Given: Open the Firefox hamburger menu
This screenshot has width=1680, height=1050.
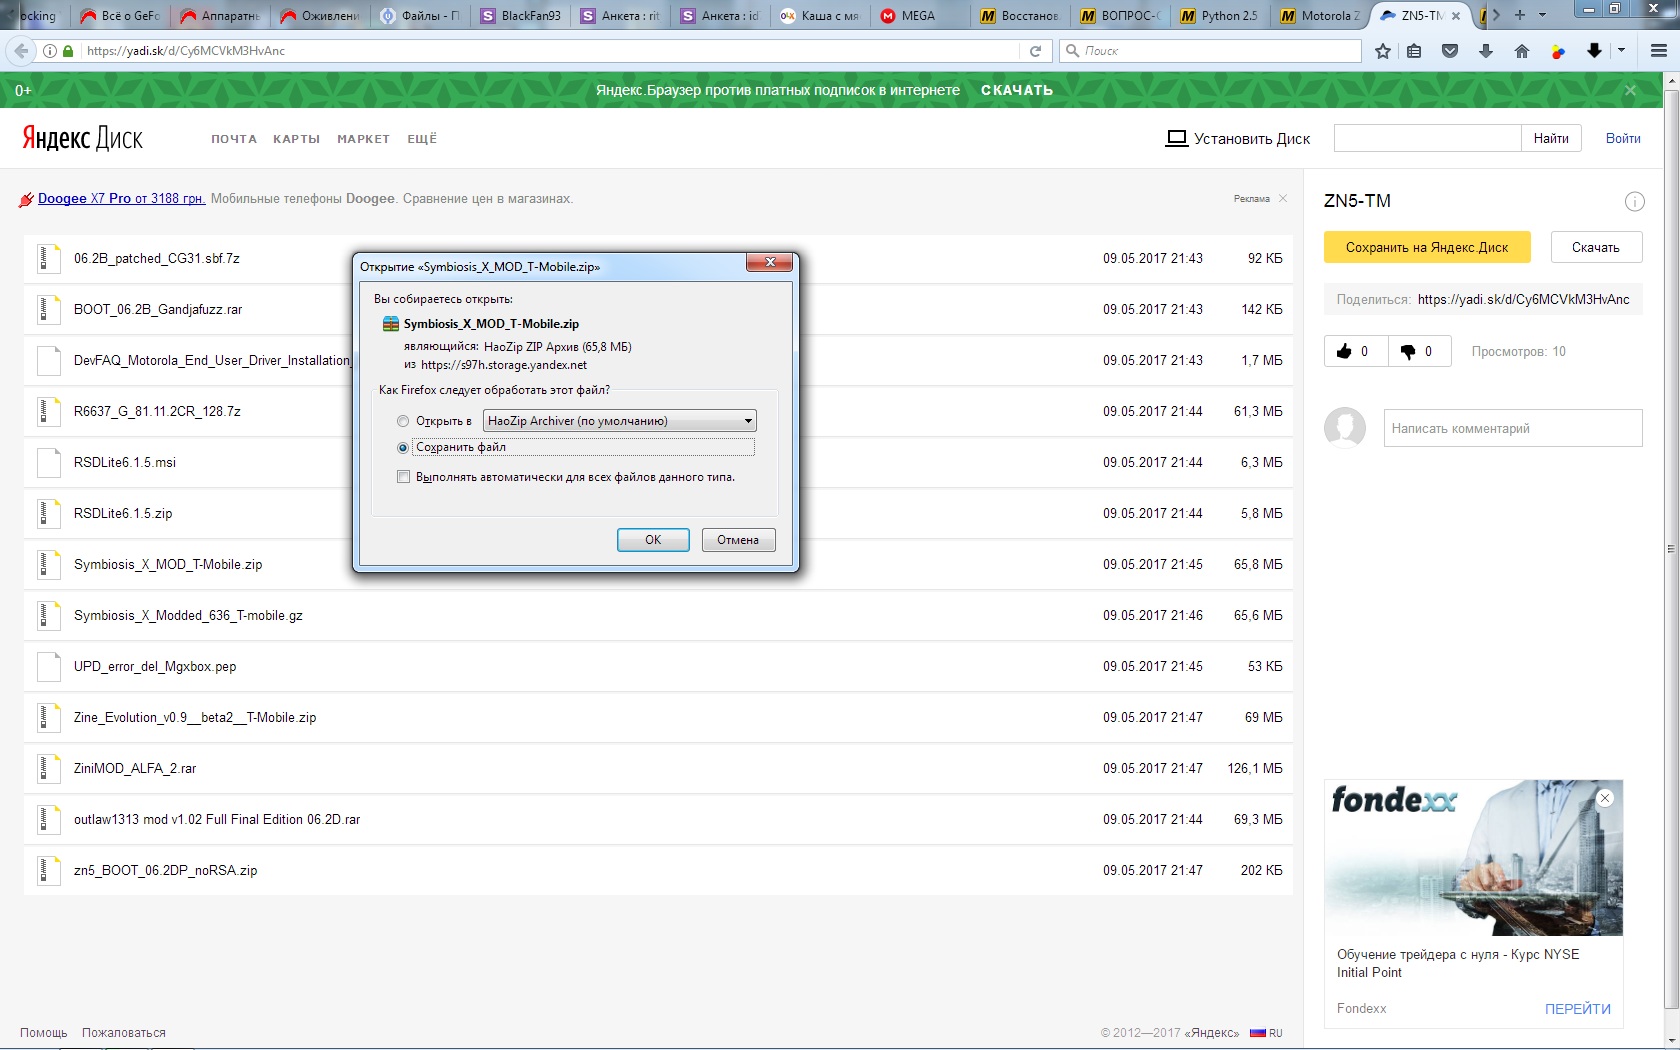Looking at the screenshot, I should pos(1659,51).
